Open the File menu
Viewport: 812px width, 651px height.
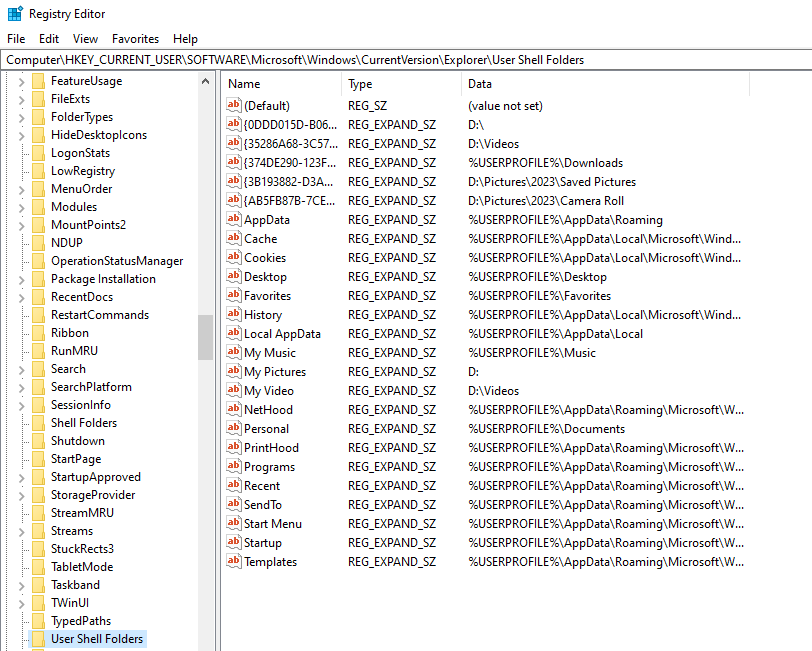point(16,39)
